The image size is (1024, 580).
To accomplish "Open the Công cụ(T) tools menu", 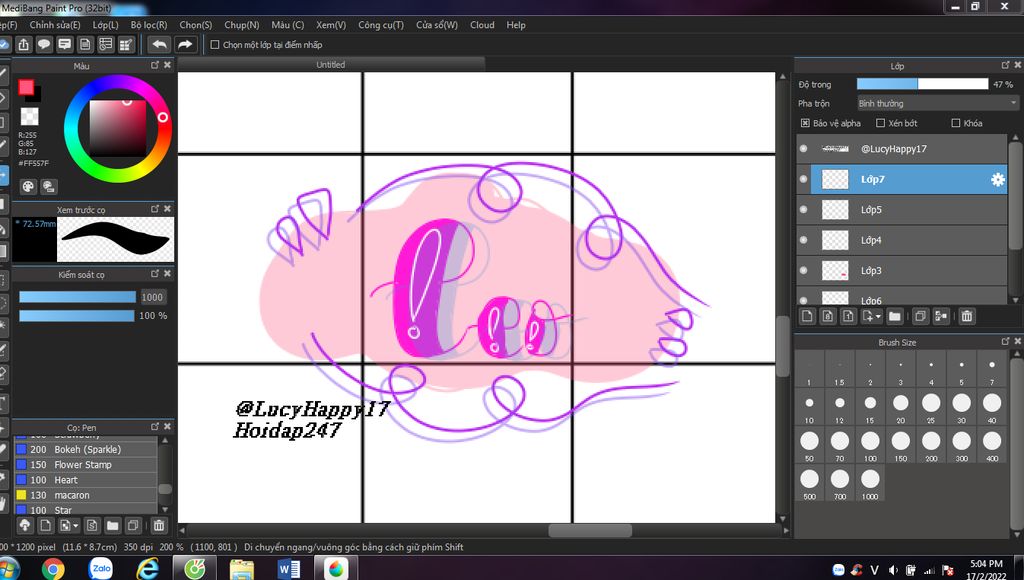I will [381, 25].
